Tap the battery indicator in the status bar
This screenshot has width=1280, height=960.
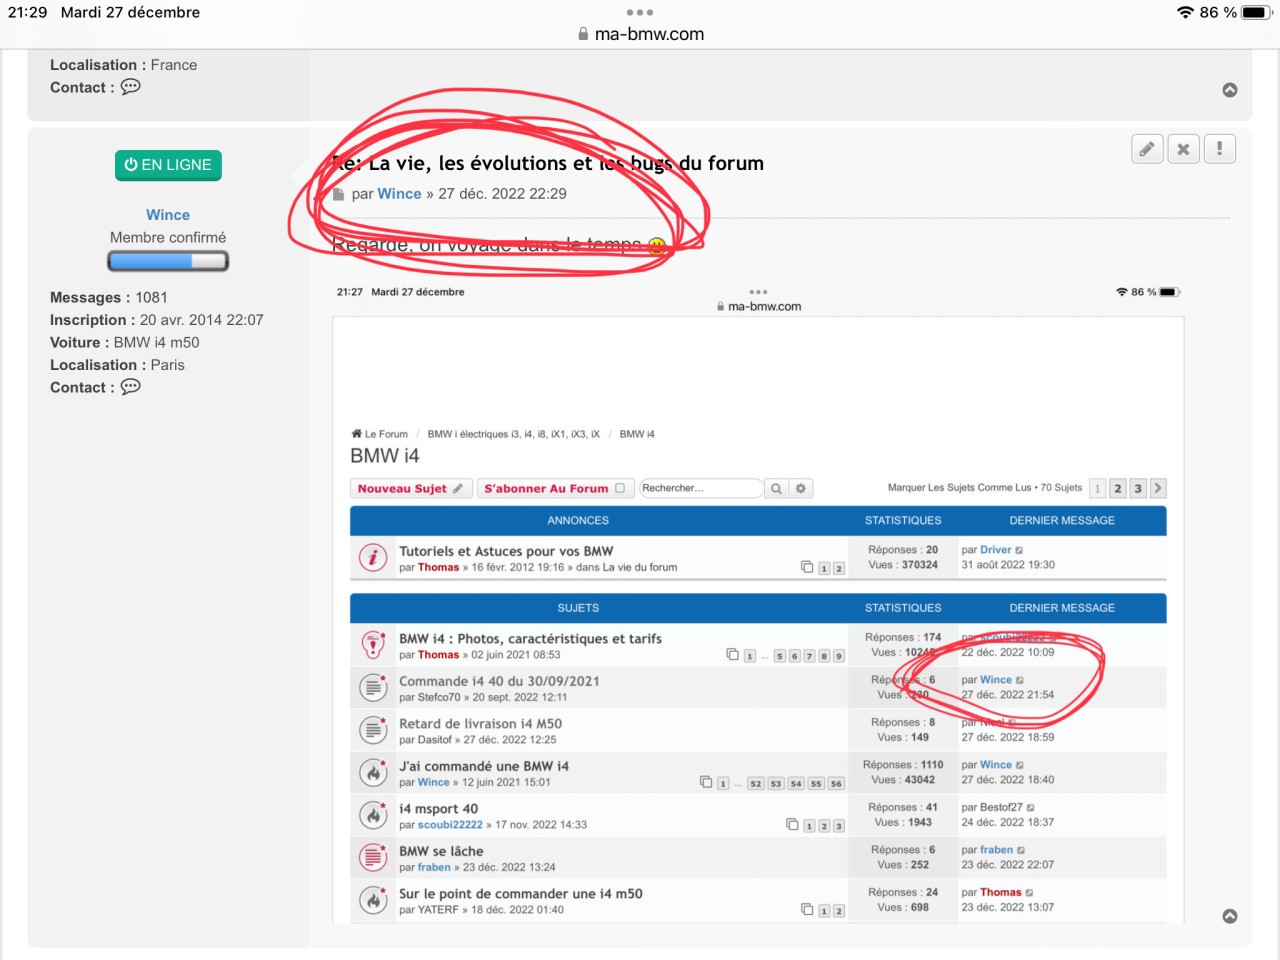[x=1257, y=13]
